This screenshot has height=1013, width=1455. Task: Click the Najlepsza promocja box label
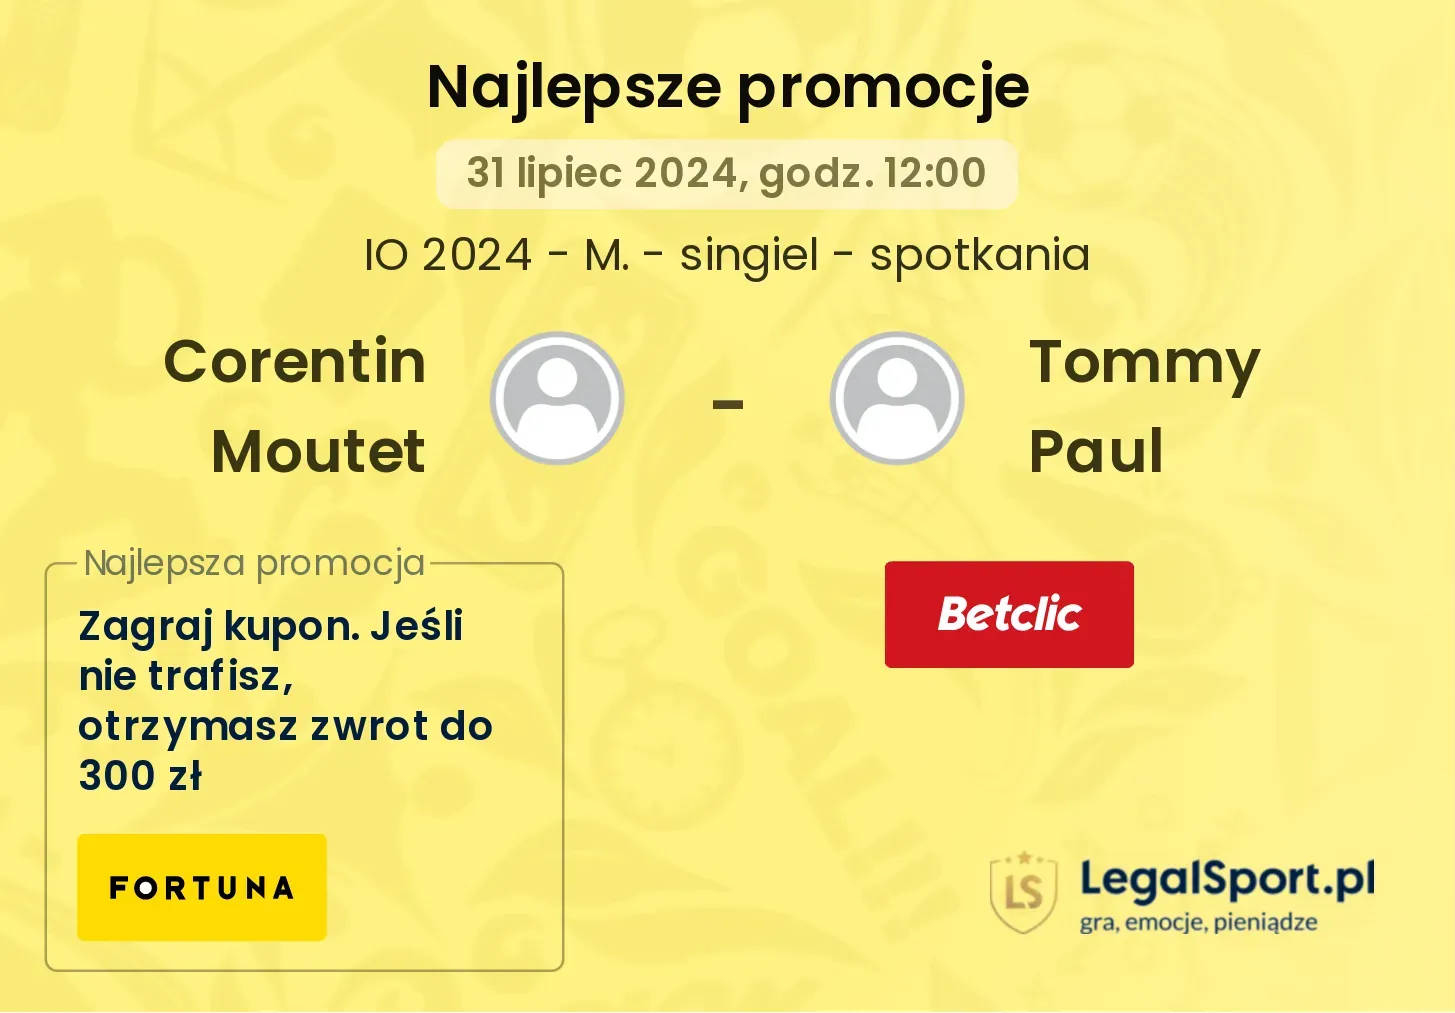(x=255, y=563)
